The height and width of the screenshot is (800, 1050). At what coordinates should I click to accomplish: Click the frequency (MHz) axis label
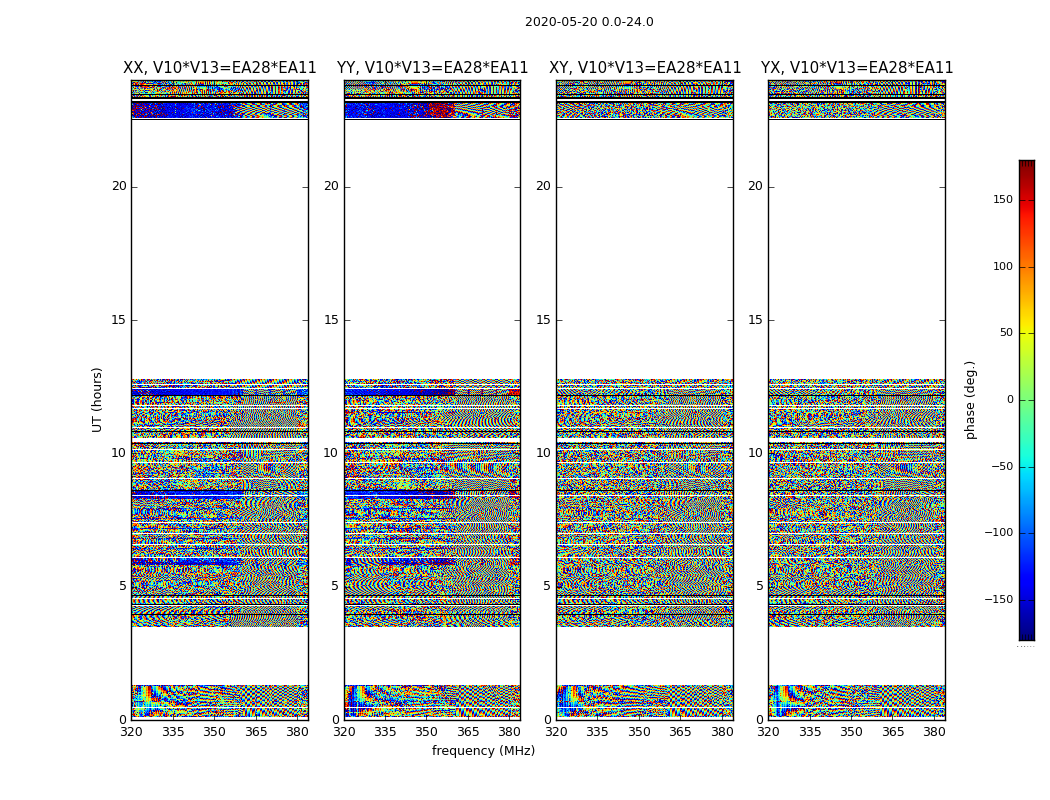tap(483, 750)
